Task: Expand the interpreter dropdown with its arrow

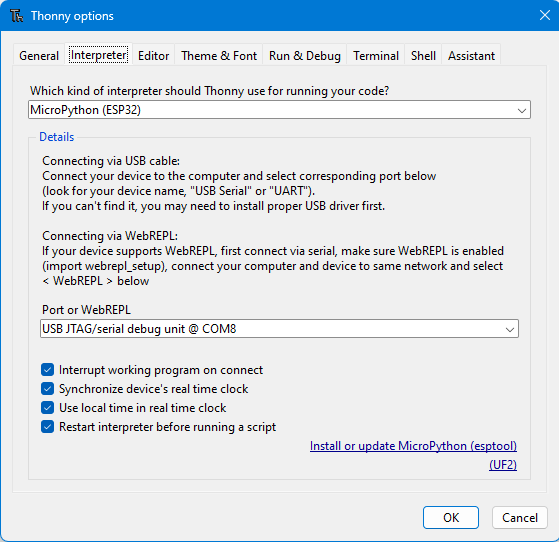Action: click(x=522, y=110)
